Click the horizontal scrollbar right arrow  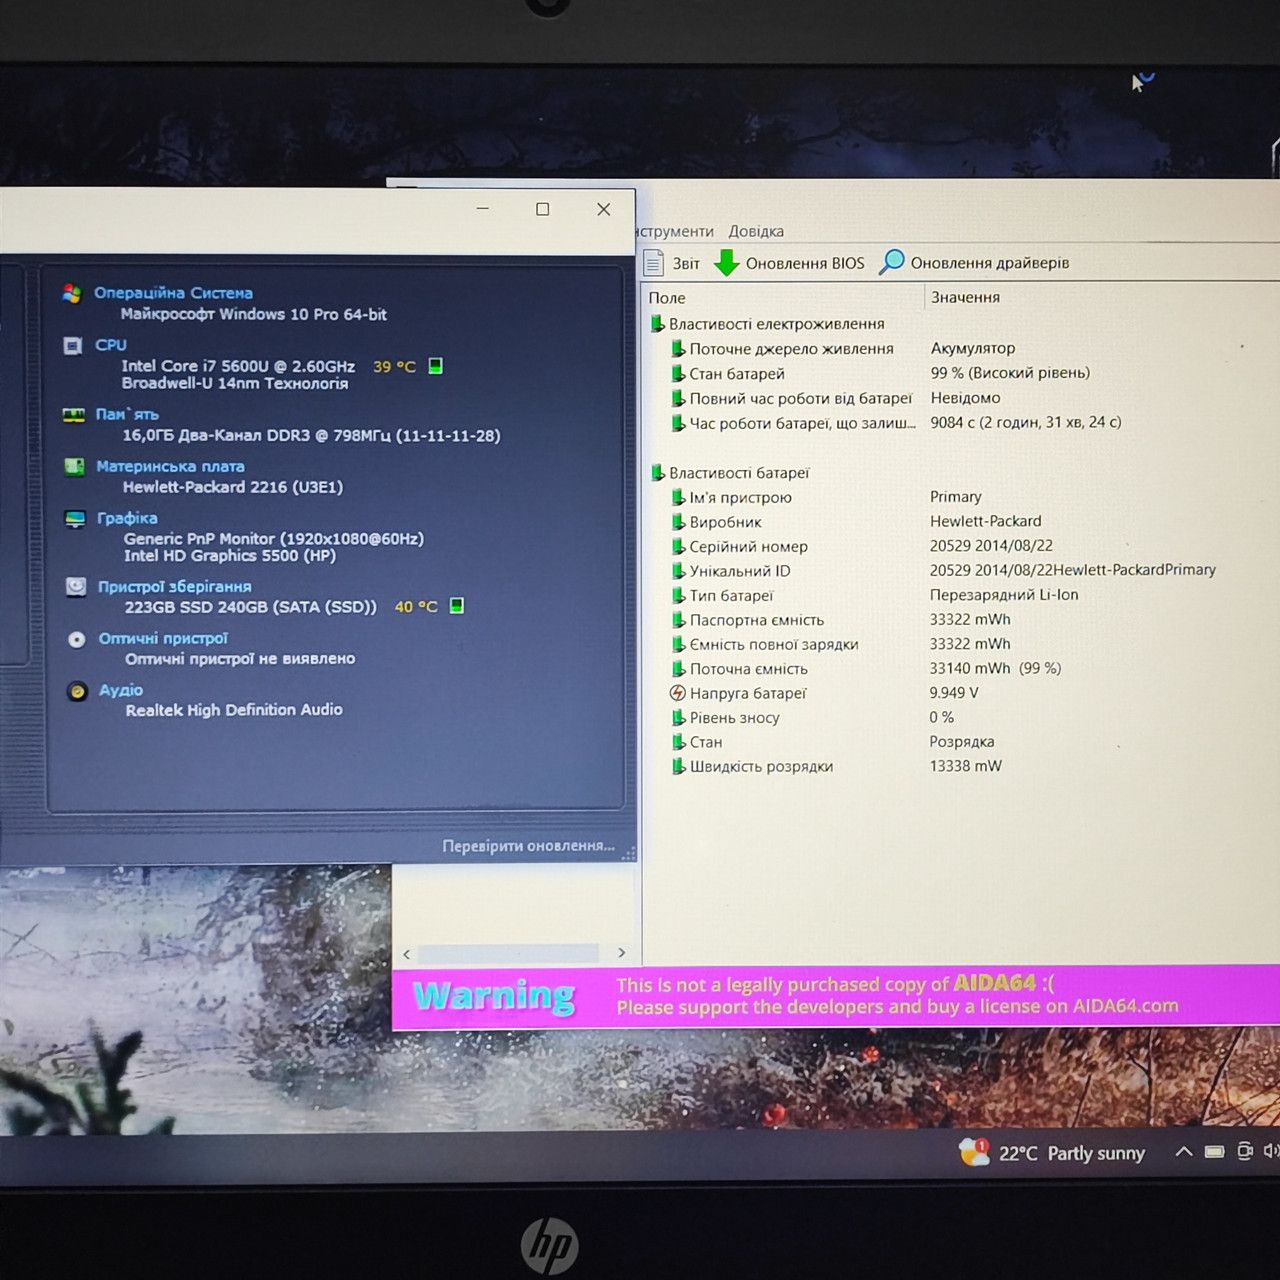click(x=622, y=953)
